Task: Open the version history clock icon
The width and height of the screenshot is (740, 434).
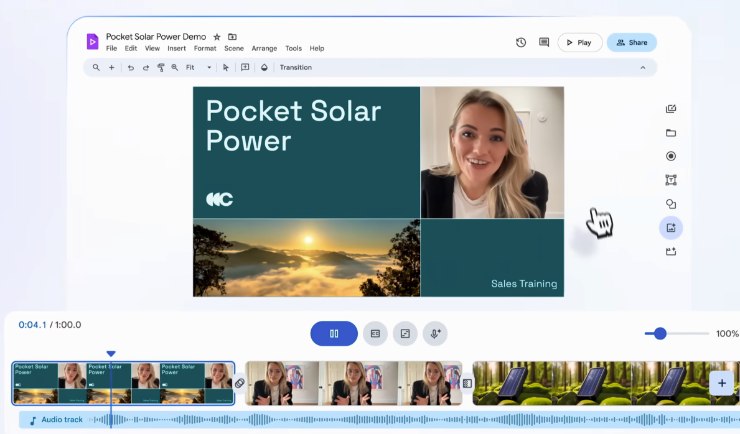Action: coord(521,42)
